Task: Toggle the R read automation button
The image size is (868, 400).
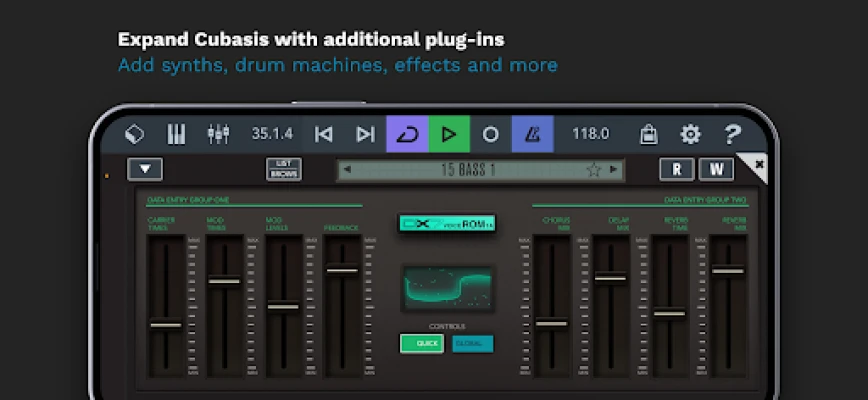Action: [676, 169]
